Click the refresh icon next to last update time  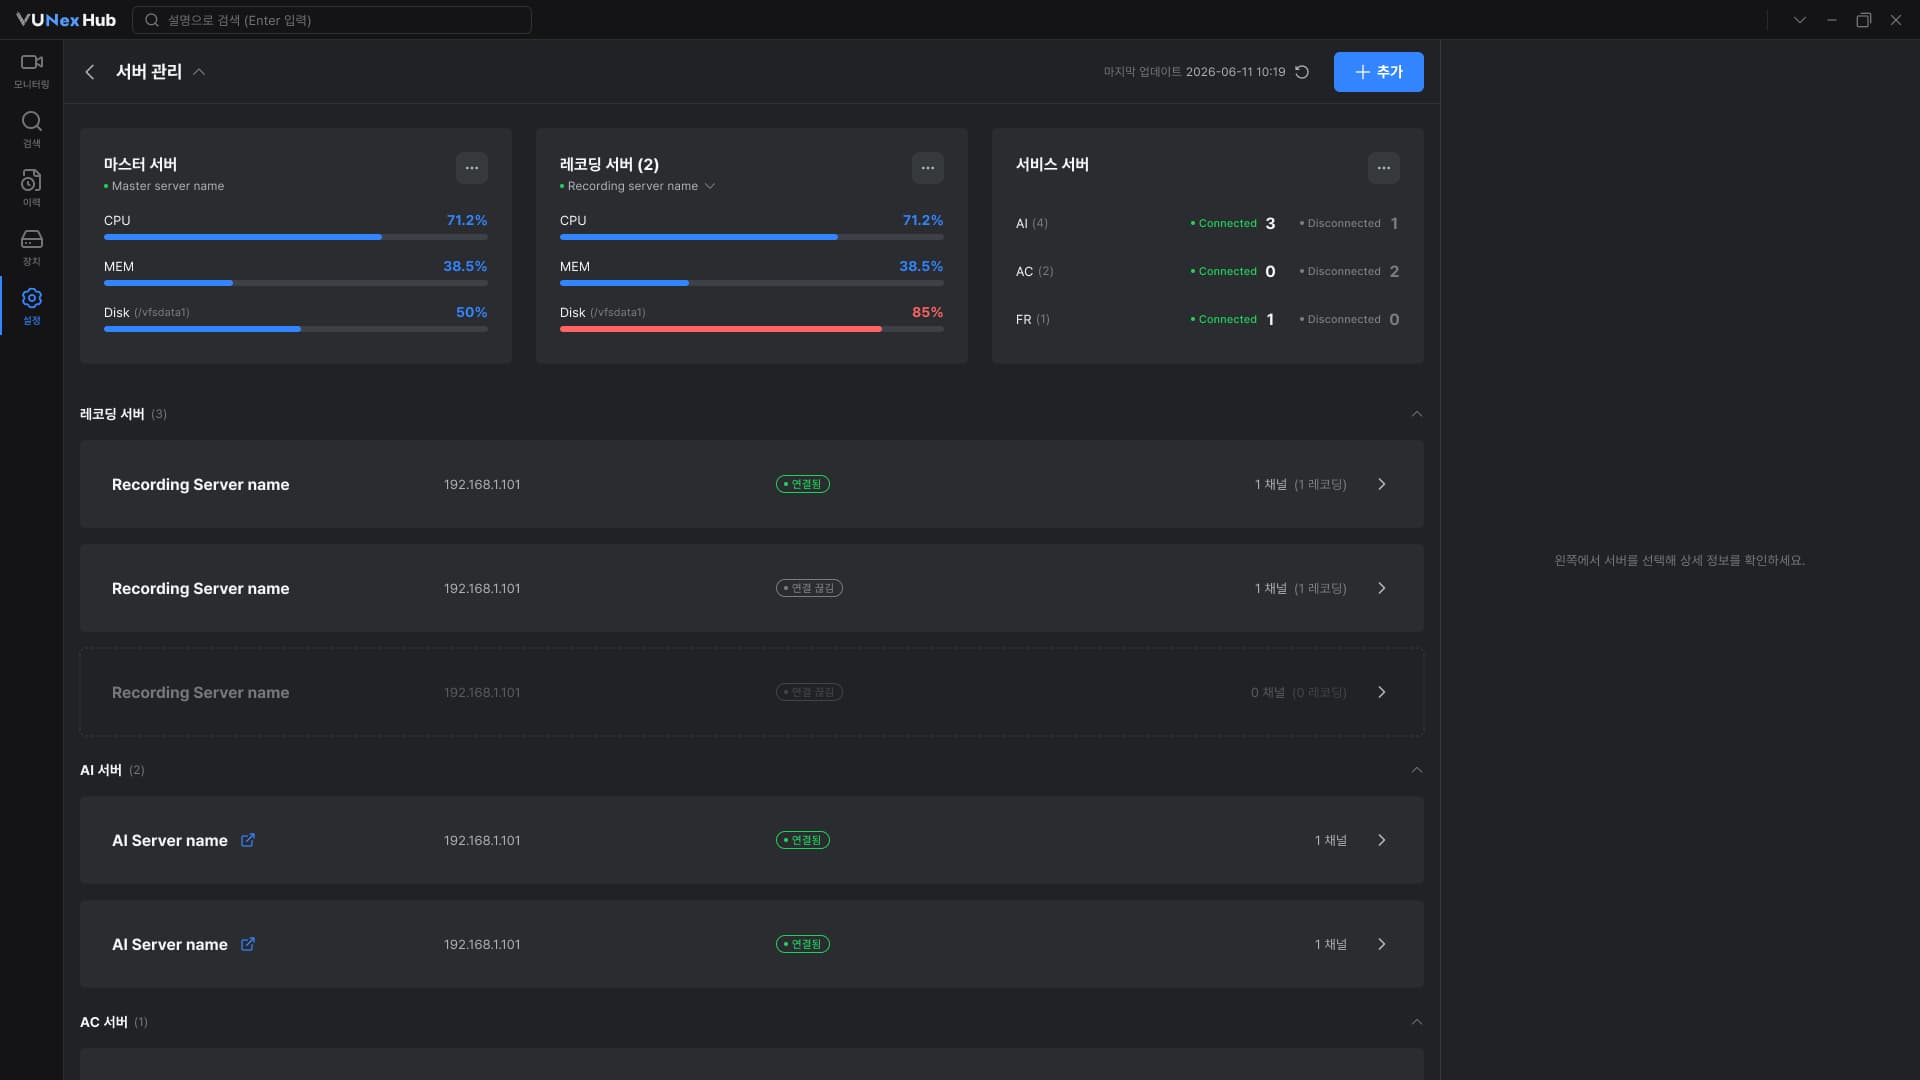tap(1302, 72)
